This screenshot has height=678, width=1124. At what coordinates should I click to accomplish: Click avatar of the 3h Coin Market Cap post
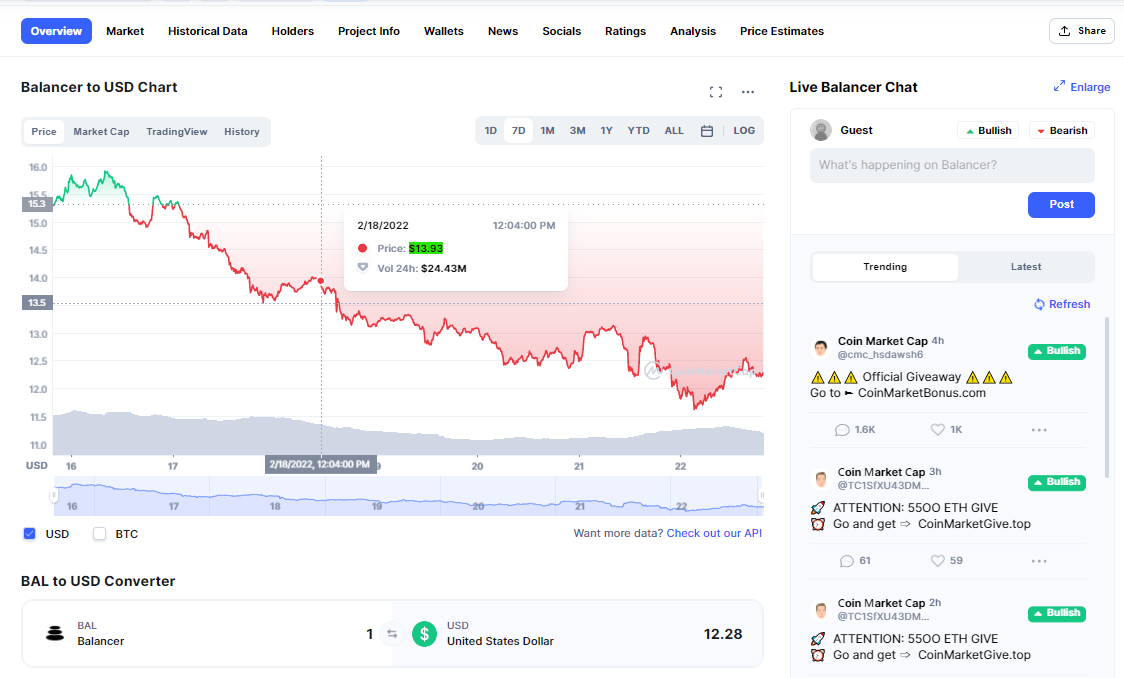click(x=821, y=479)
